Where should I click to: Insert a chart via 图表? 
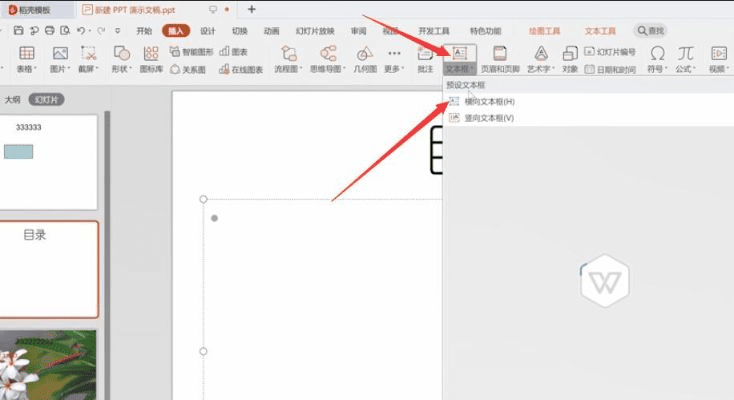point(234,52)
